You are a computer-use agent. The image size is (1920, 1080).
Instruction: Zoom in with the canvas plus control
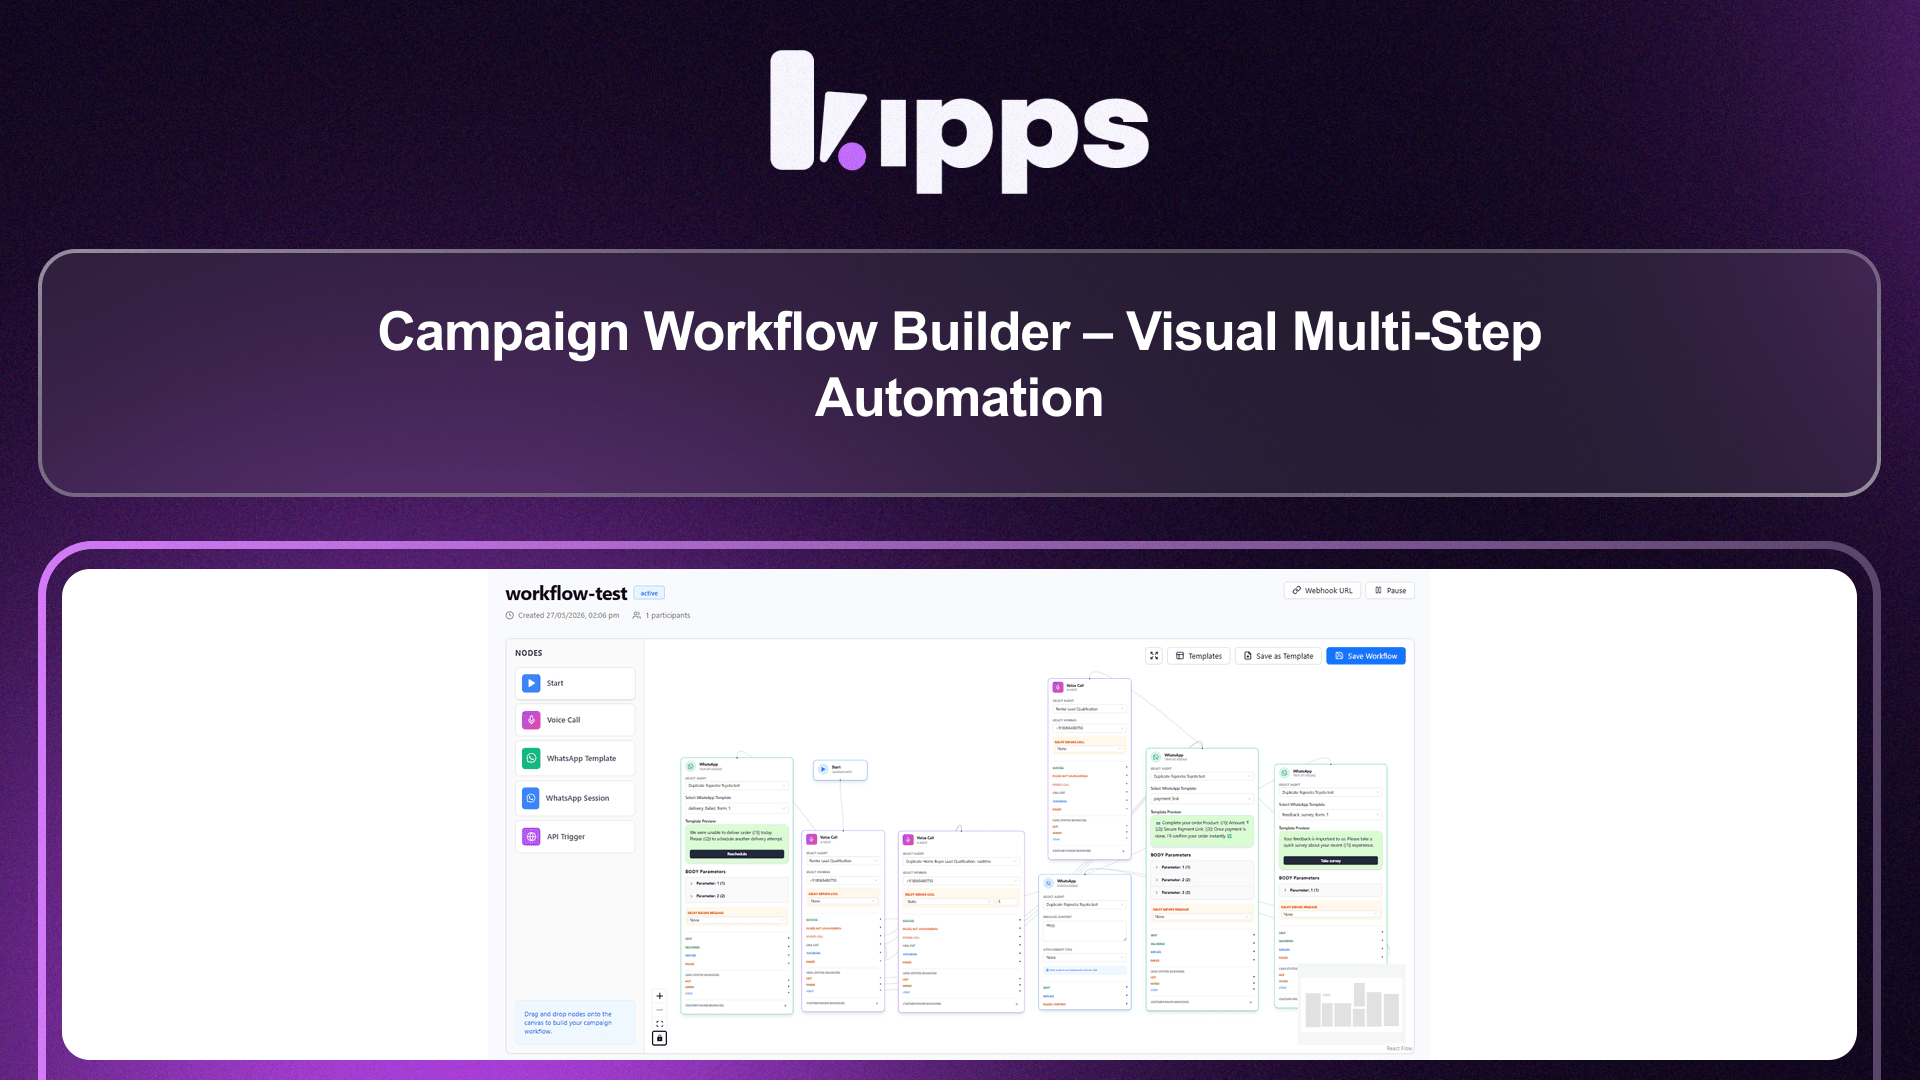(659, 996)
